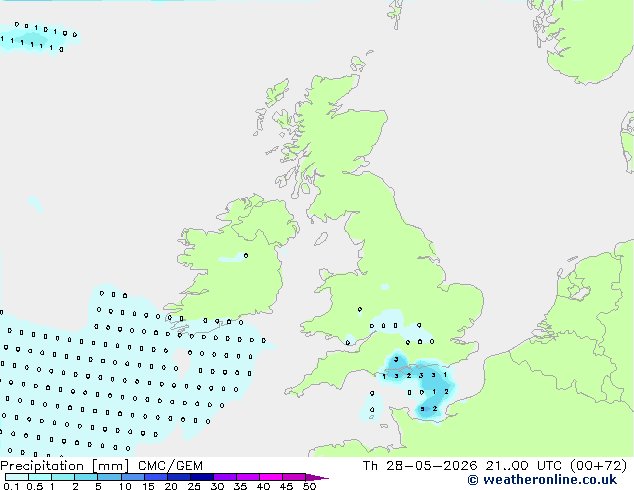Pick the legend swatch between 2 and 5
This screenshot has height=490, width=634.
pos(86,477)
